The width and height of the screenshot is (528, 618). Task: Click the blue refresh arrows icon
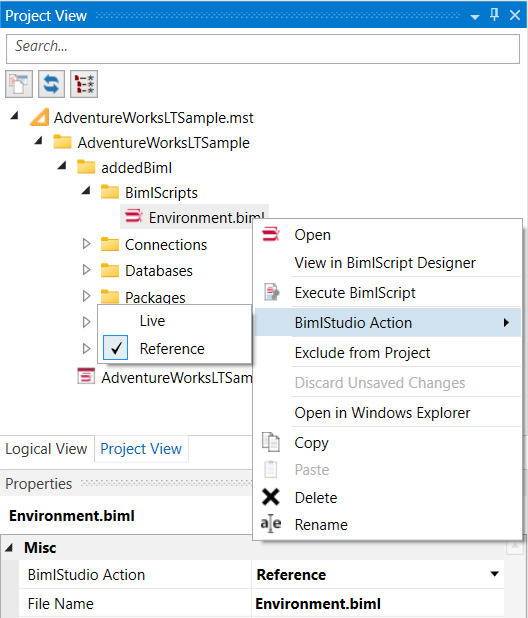pyautogui.click(x=51, y=84)
